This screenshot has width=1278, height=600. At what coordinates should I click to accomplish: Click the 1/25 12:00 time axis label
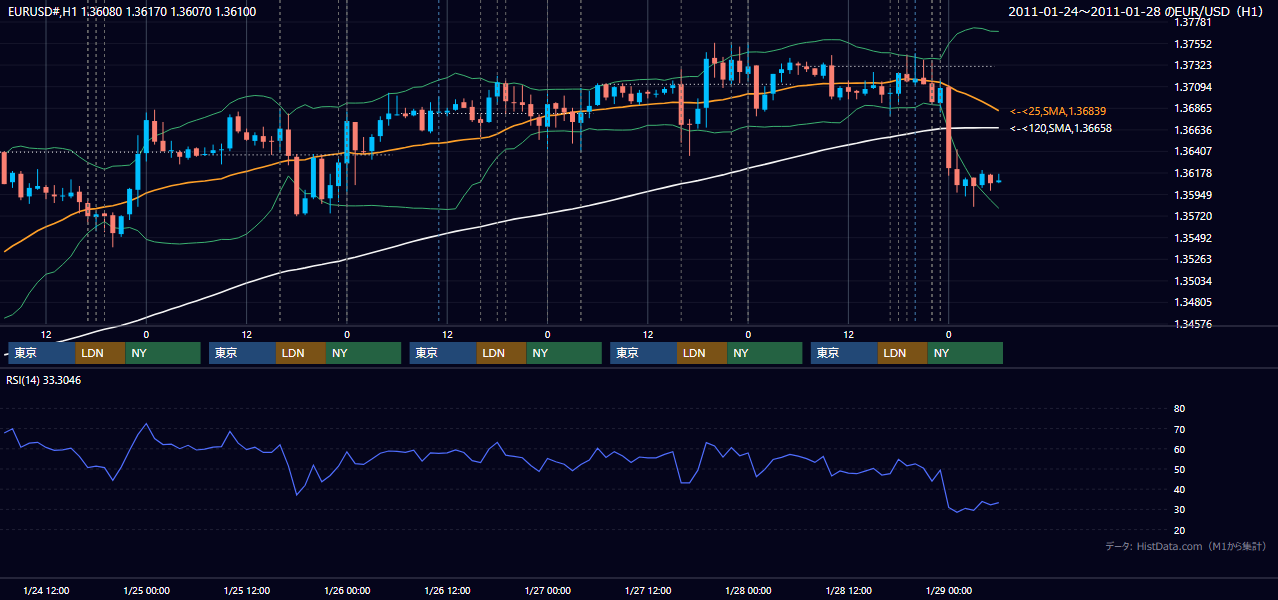(247, 590)
